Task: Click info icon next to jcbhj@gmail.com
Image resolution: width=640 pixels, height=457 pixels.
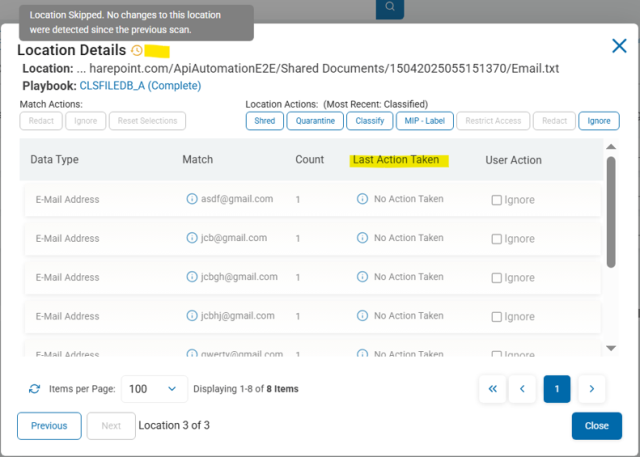Action: click(x=192, y=316)
